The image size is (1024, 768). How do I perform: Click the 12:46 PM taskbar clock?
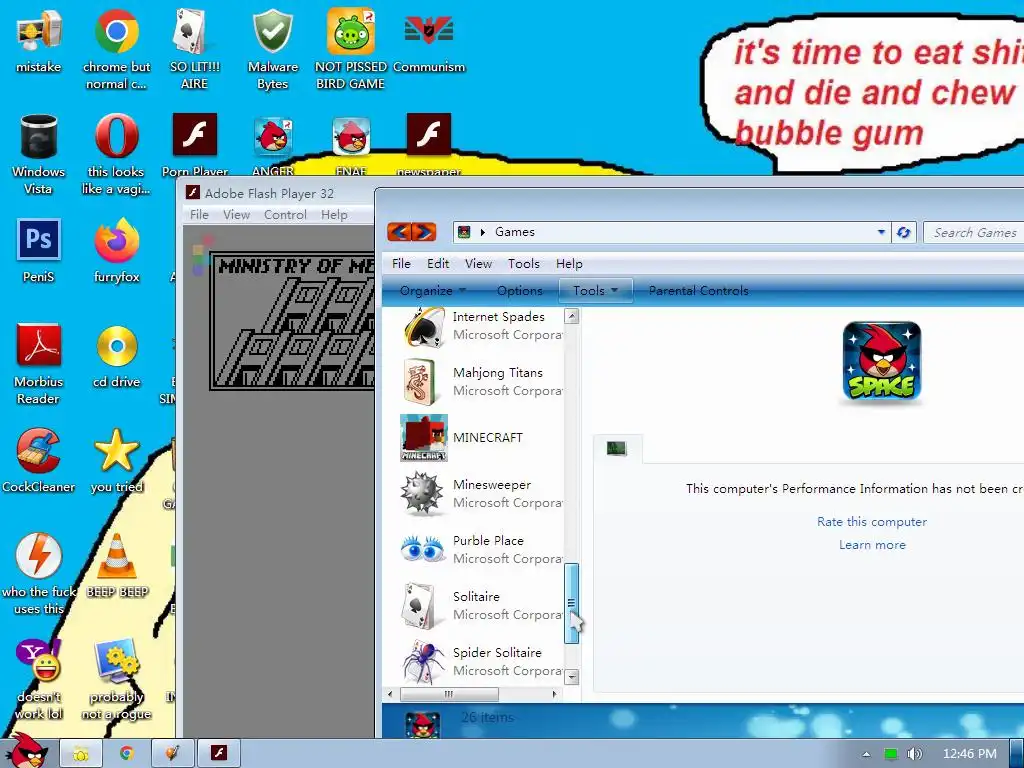tap(969, 754)
